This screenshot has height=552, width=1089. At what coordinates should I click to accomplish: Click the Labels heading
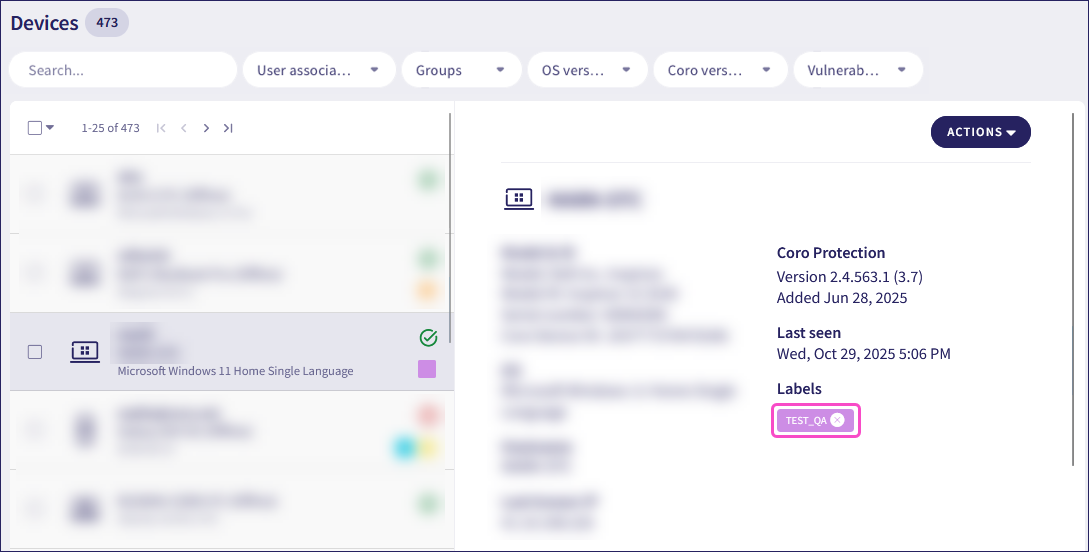pyautogui.click(x=799, y=389)
